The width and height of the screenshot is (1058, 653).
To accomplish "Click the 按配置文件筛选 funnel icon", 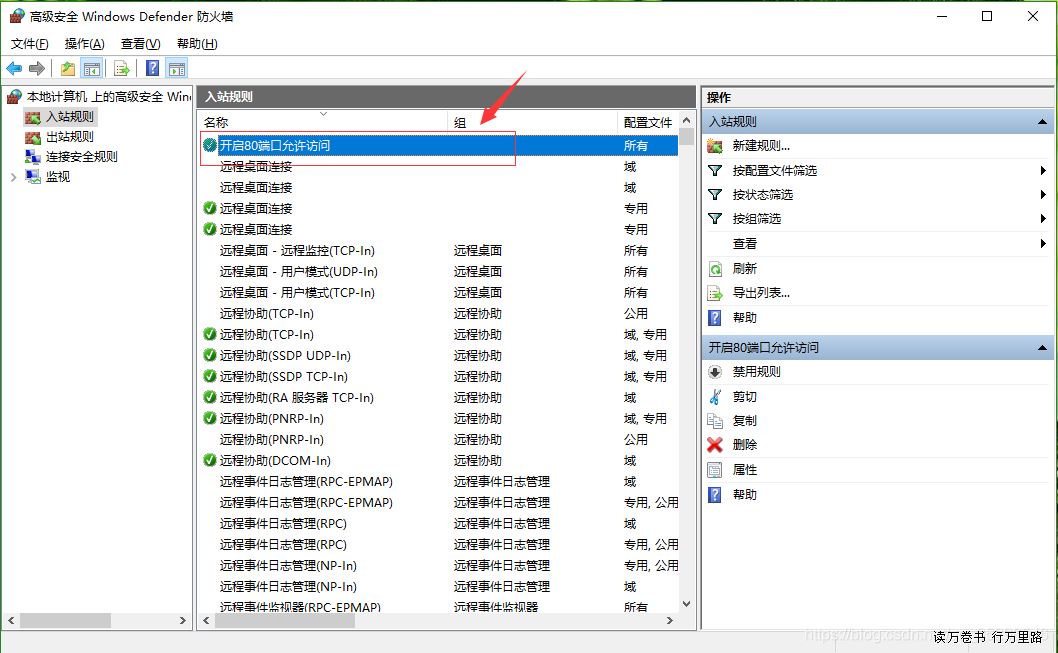I will [715, 171].
